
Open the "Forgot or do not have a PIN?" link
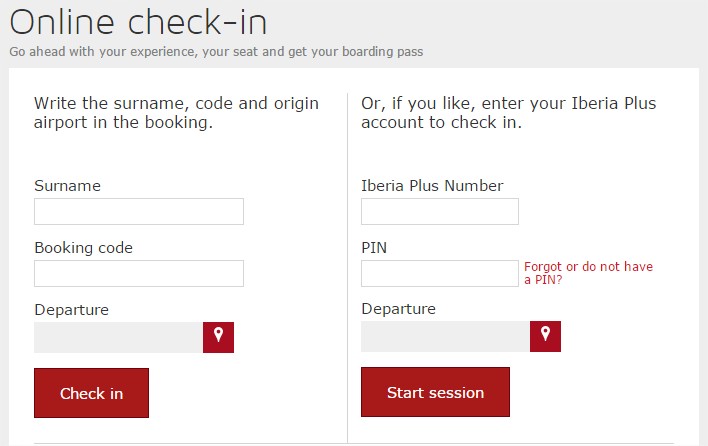click(587, 273)
